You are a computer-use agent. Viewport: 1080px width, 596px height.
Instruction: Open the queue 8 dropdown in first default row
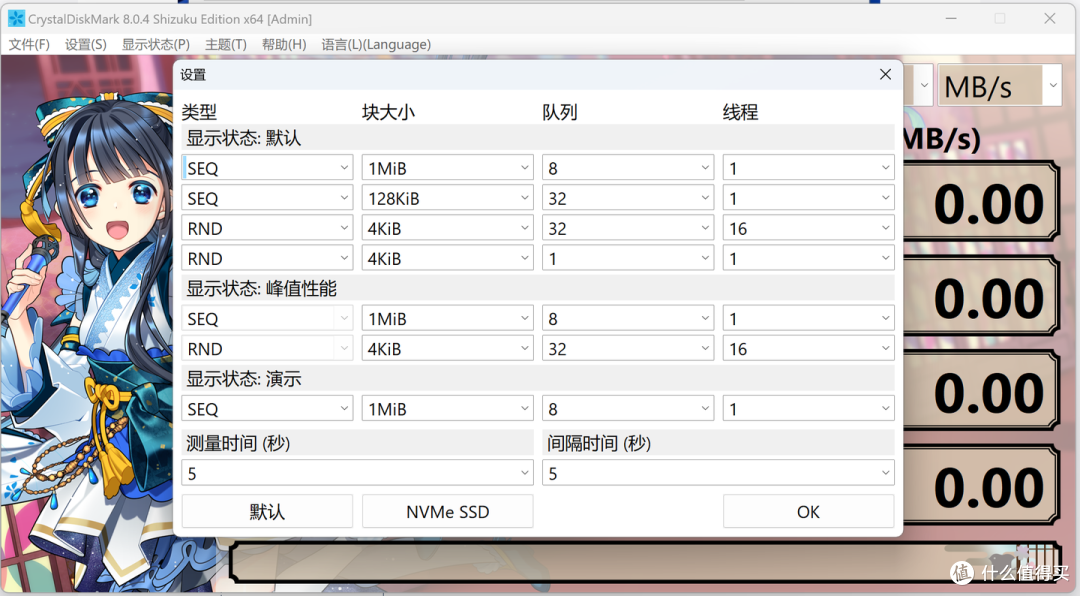(628, 168)
